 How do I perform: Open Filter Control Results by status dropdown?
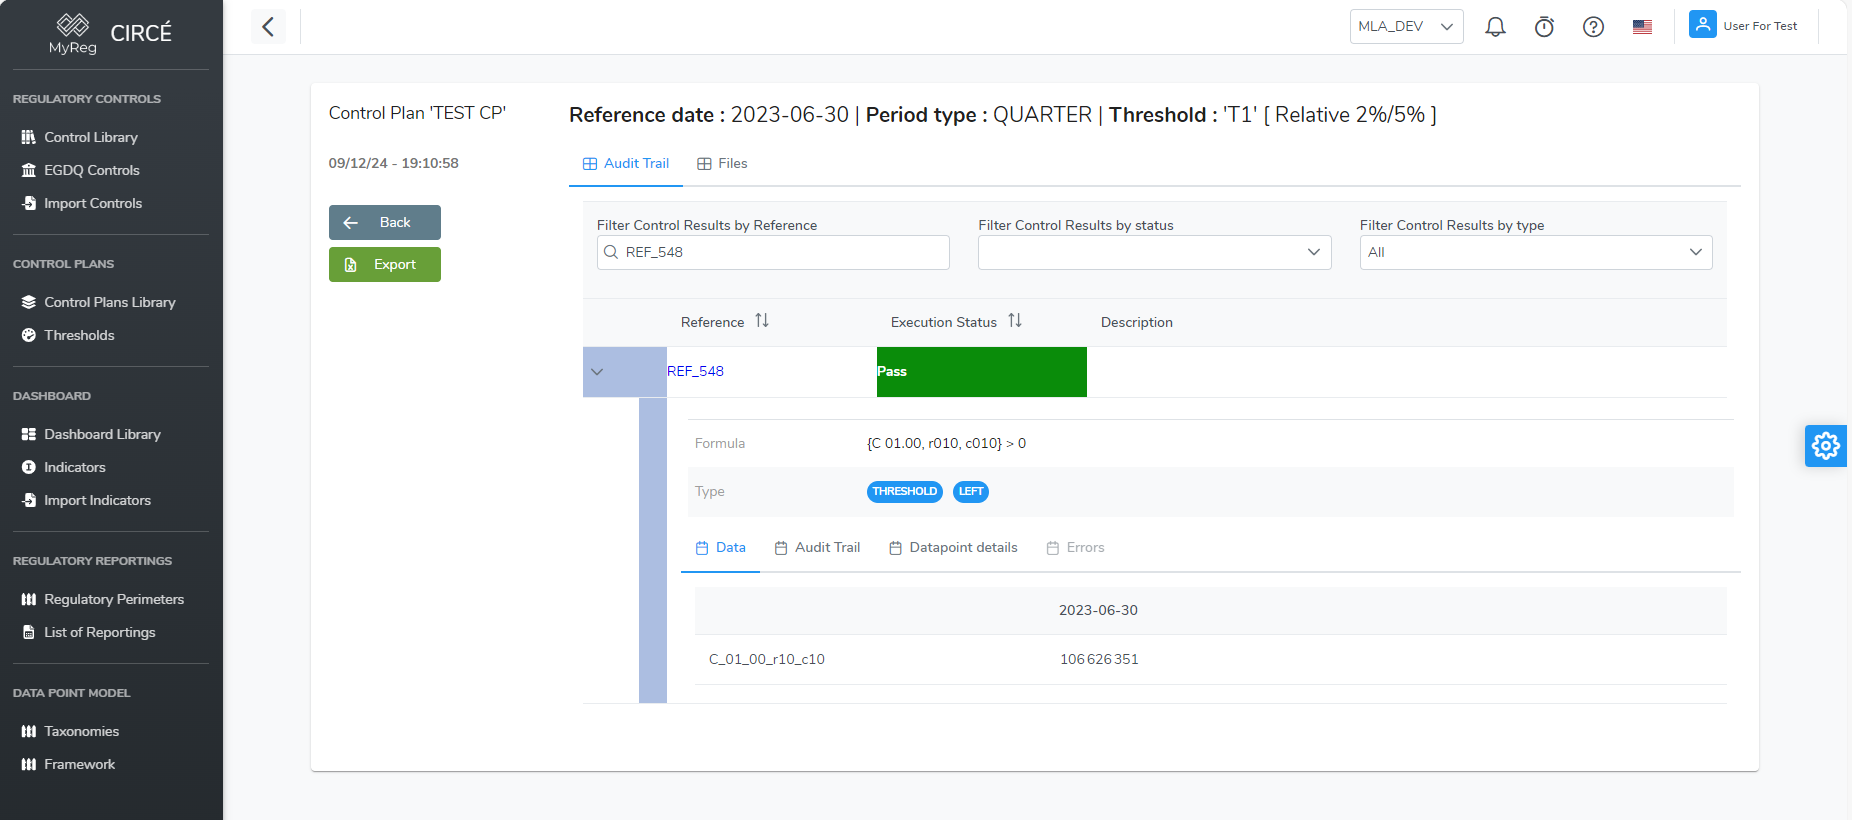coord(1154,252)
